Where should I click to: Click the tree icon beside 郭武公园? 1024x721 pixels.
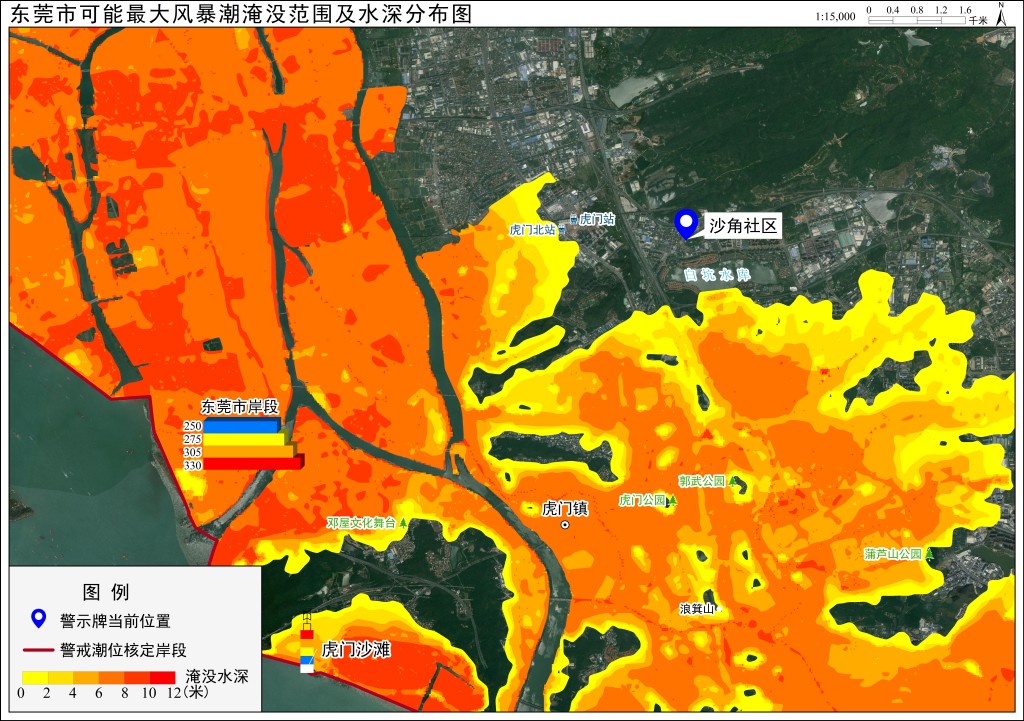click(733, 481)
